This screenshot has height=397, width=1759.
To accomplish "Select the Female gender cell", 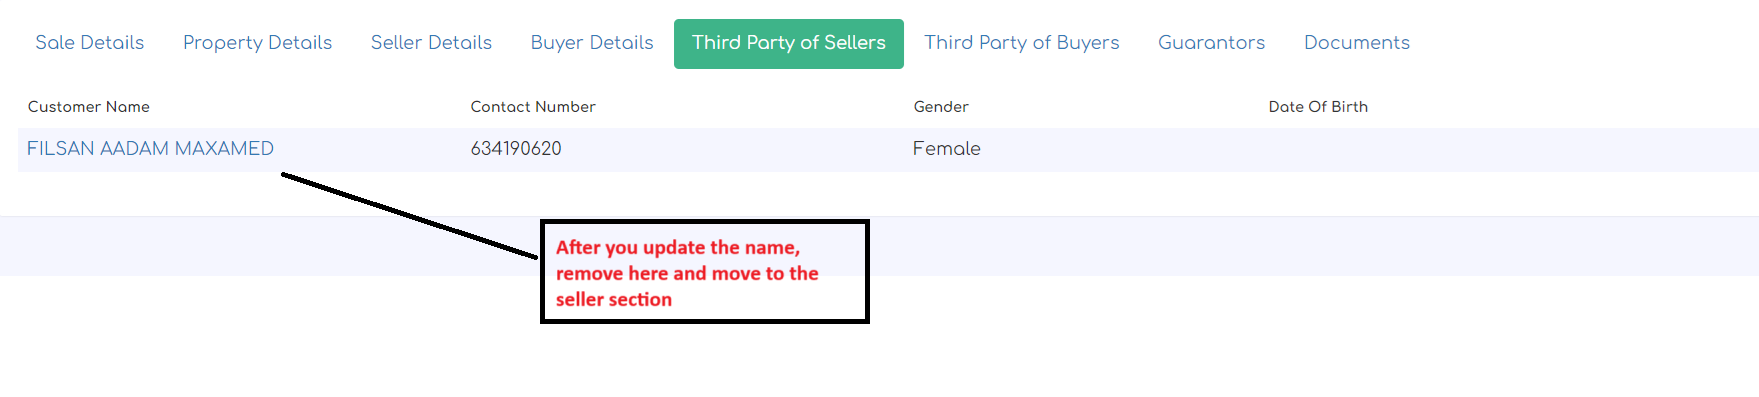I will [x=946, y=149].
